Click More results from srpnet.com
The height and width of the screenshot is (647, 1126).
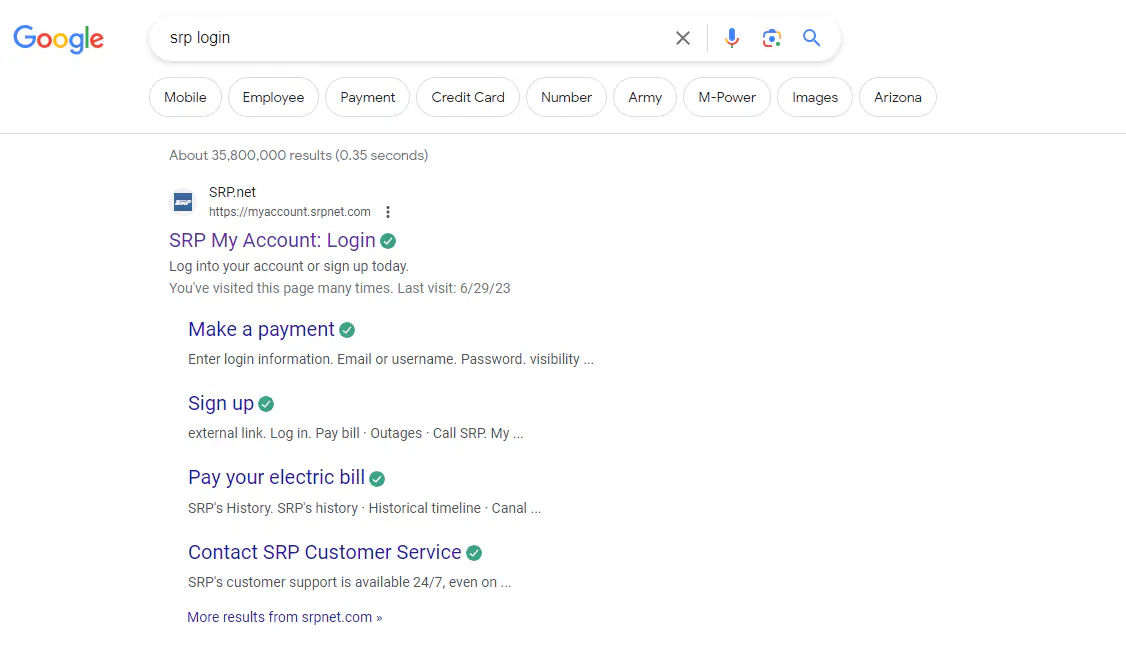click(284, 617)
